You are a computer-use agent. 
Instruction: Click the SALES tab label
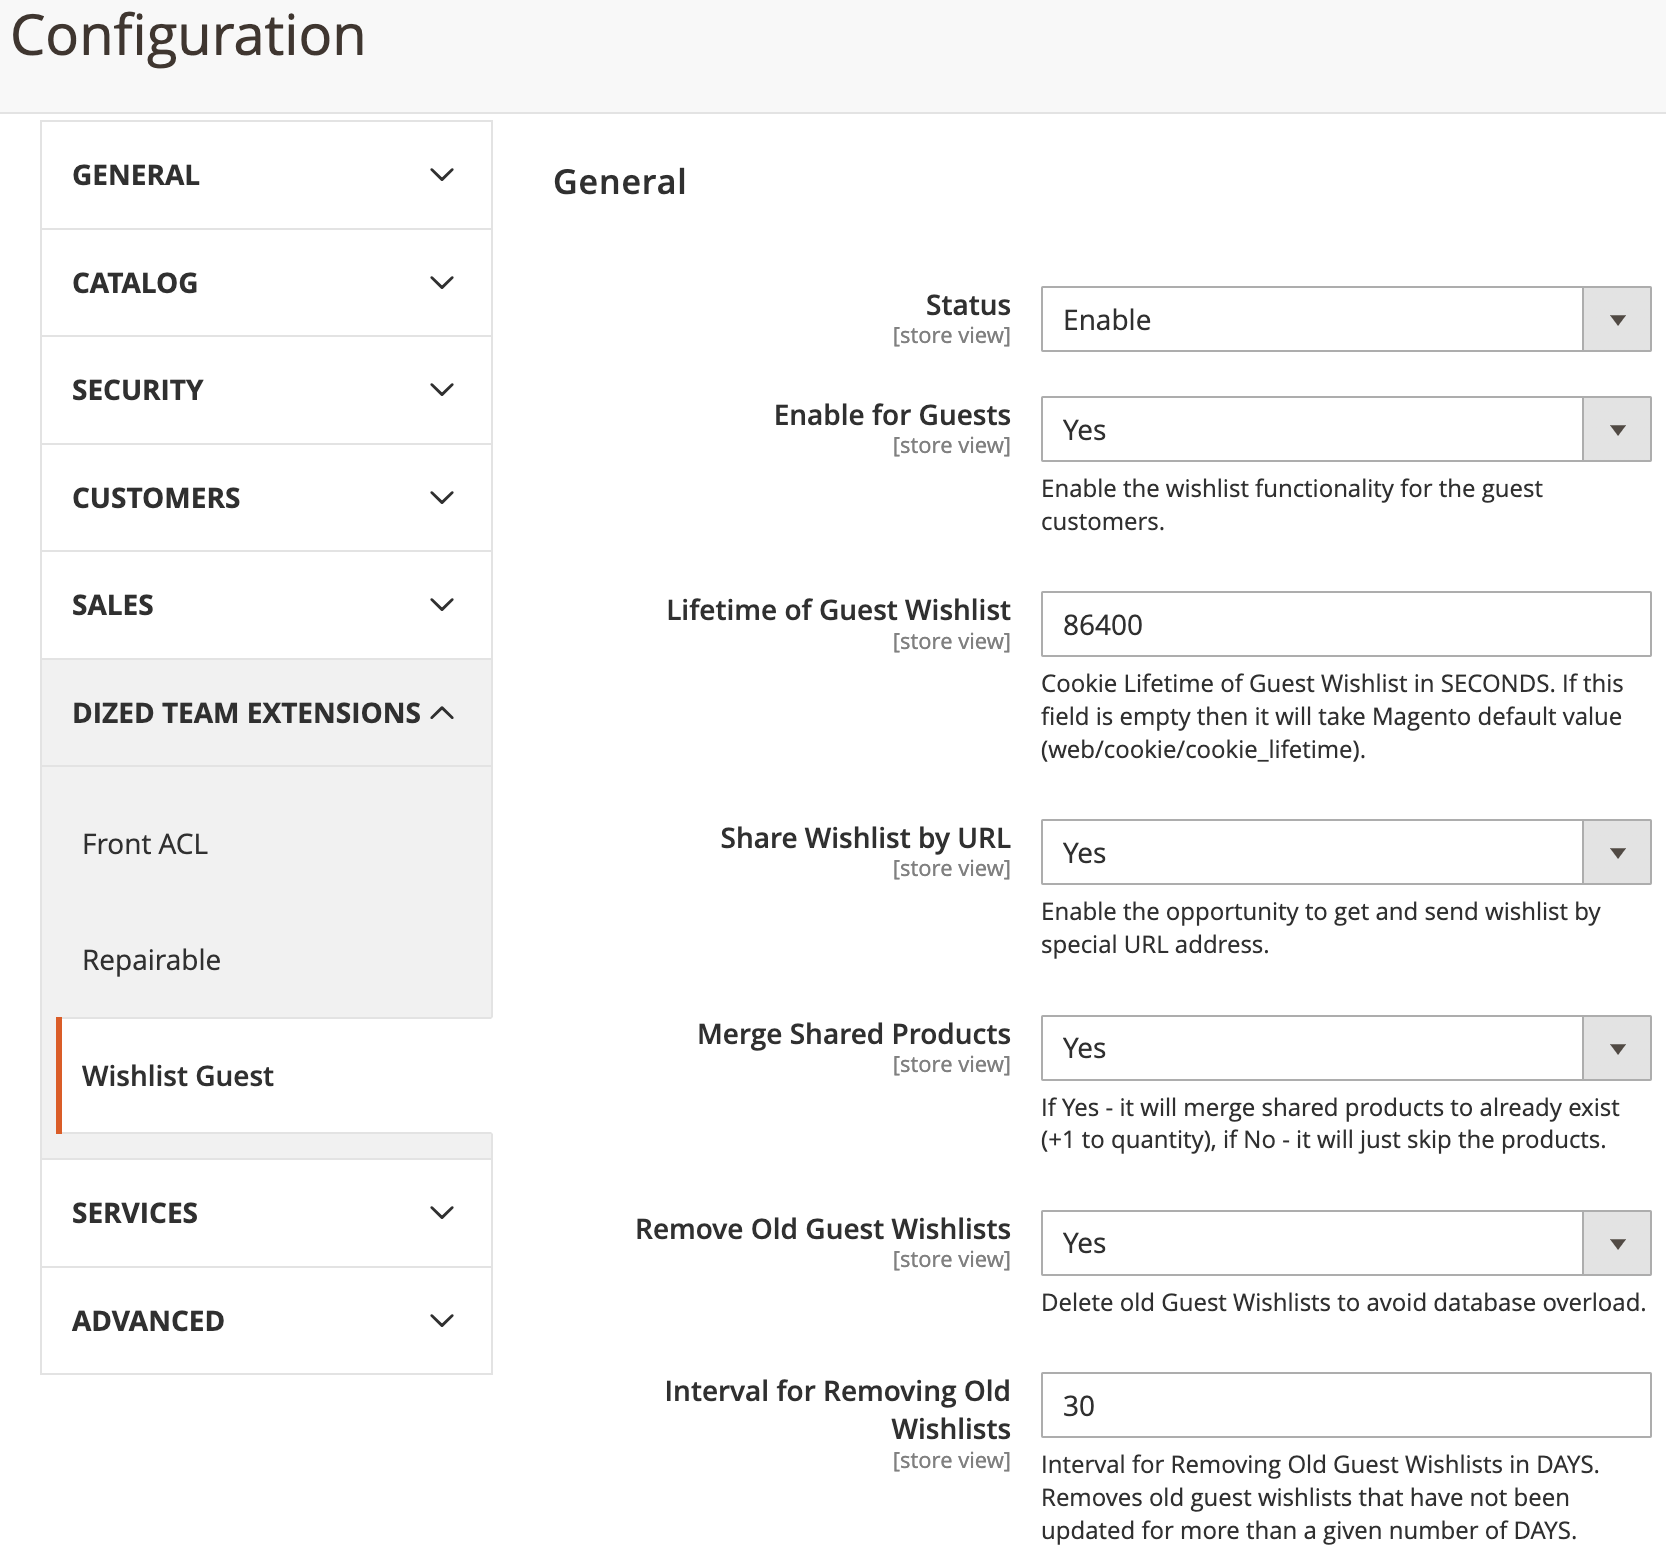113,605
